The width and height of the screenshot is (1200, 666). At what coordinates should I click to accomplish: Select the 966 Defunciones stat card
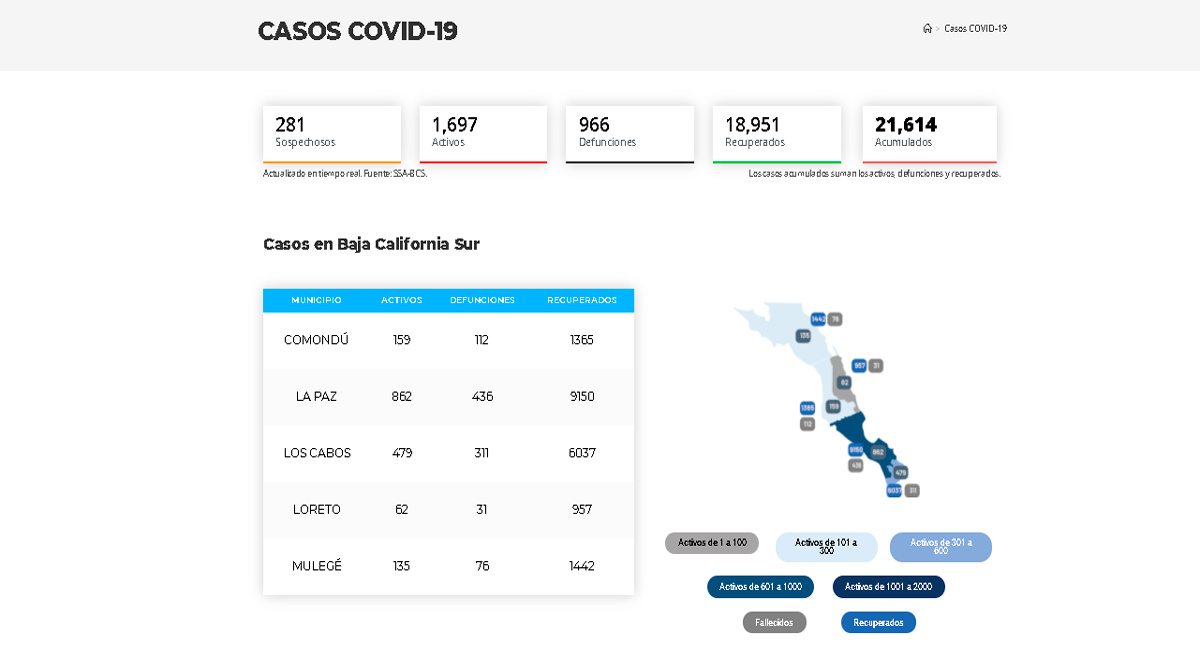point(630,134)
